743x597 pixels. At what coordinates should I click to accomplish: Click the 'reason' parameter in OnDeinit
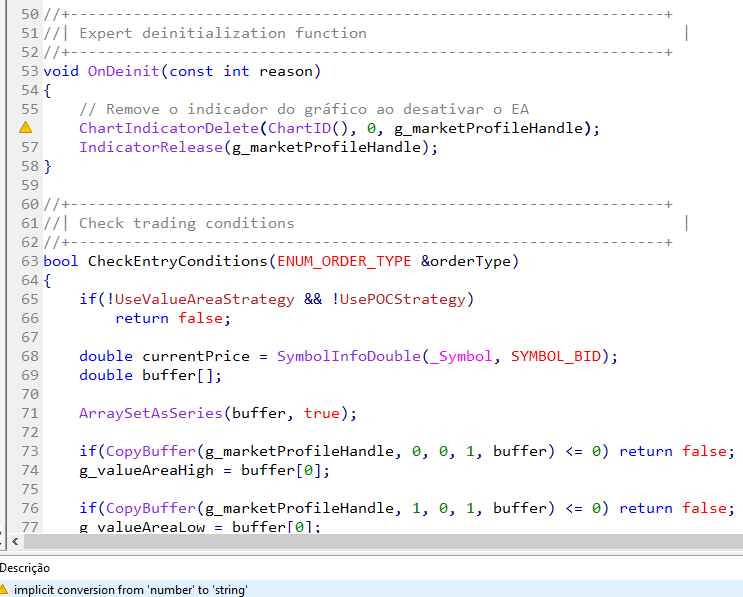[x=286, y=71]
